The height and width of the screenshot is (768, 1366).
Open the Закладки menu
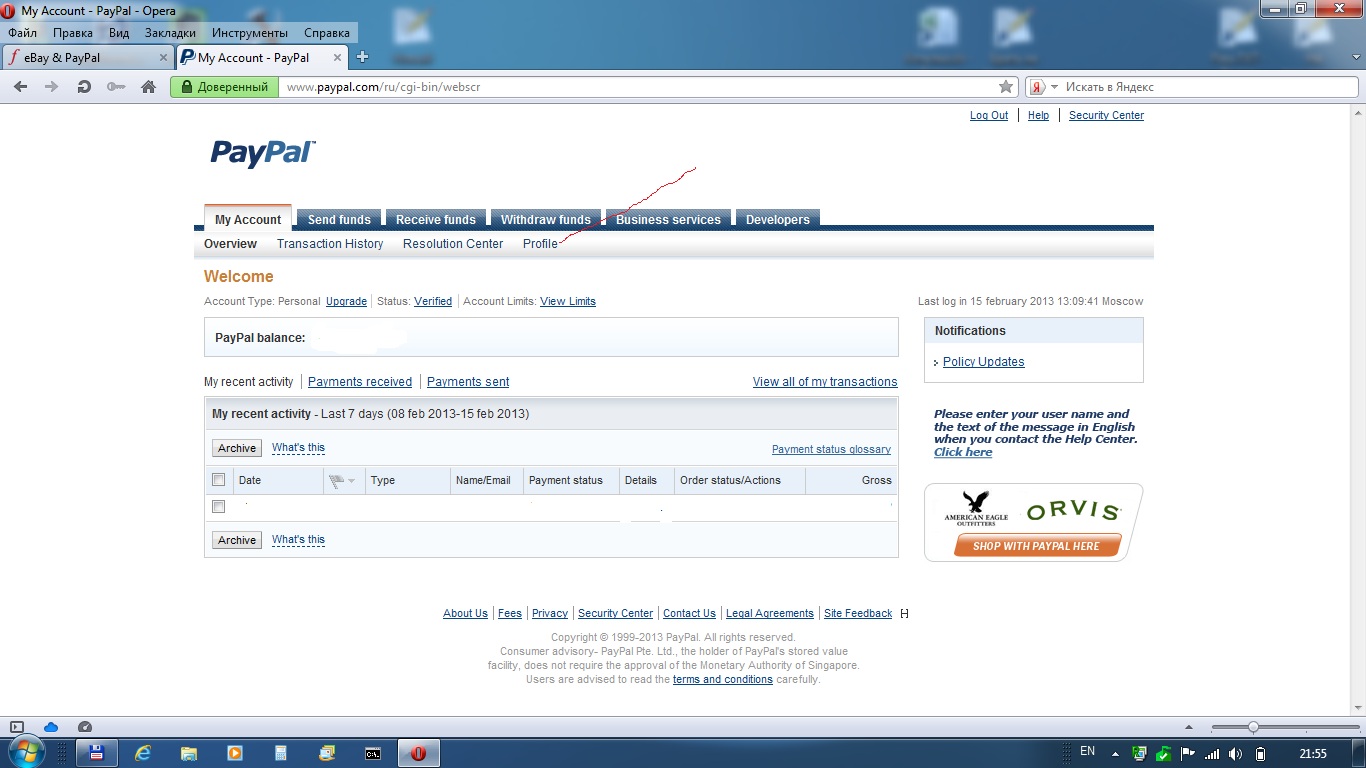click(170, 33)
